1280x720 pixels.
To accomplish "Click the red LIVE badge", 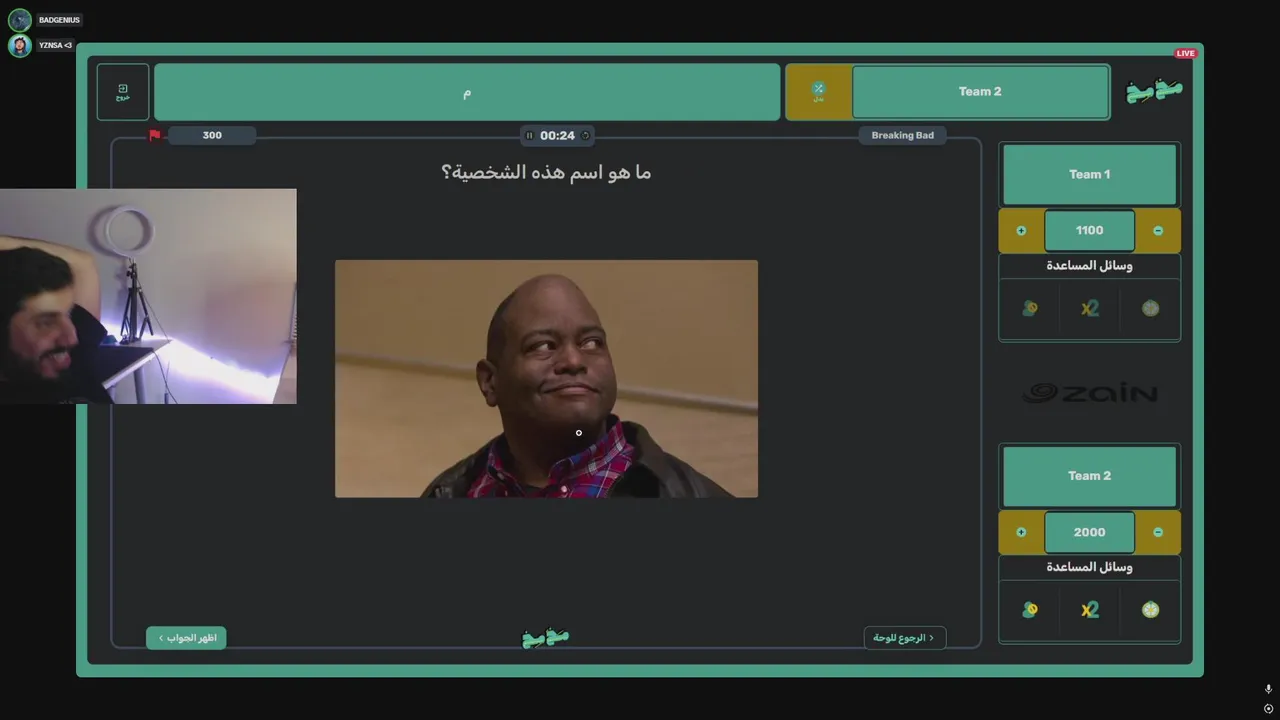I will 1185,53.
